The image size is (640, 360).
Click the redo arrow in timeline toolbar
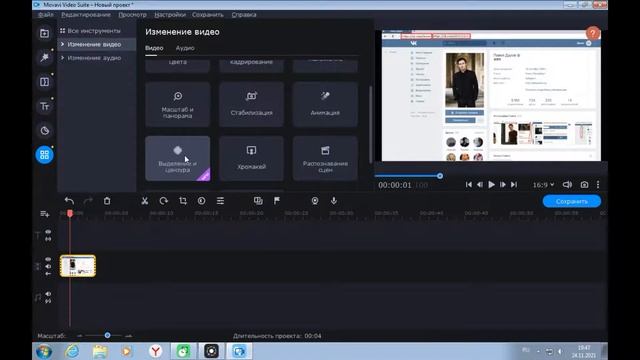[88, 201]
